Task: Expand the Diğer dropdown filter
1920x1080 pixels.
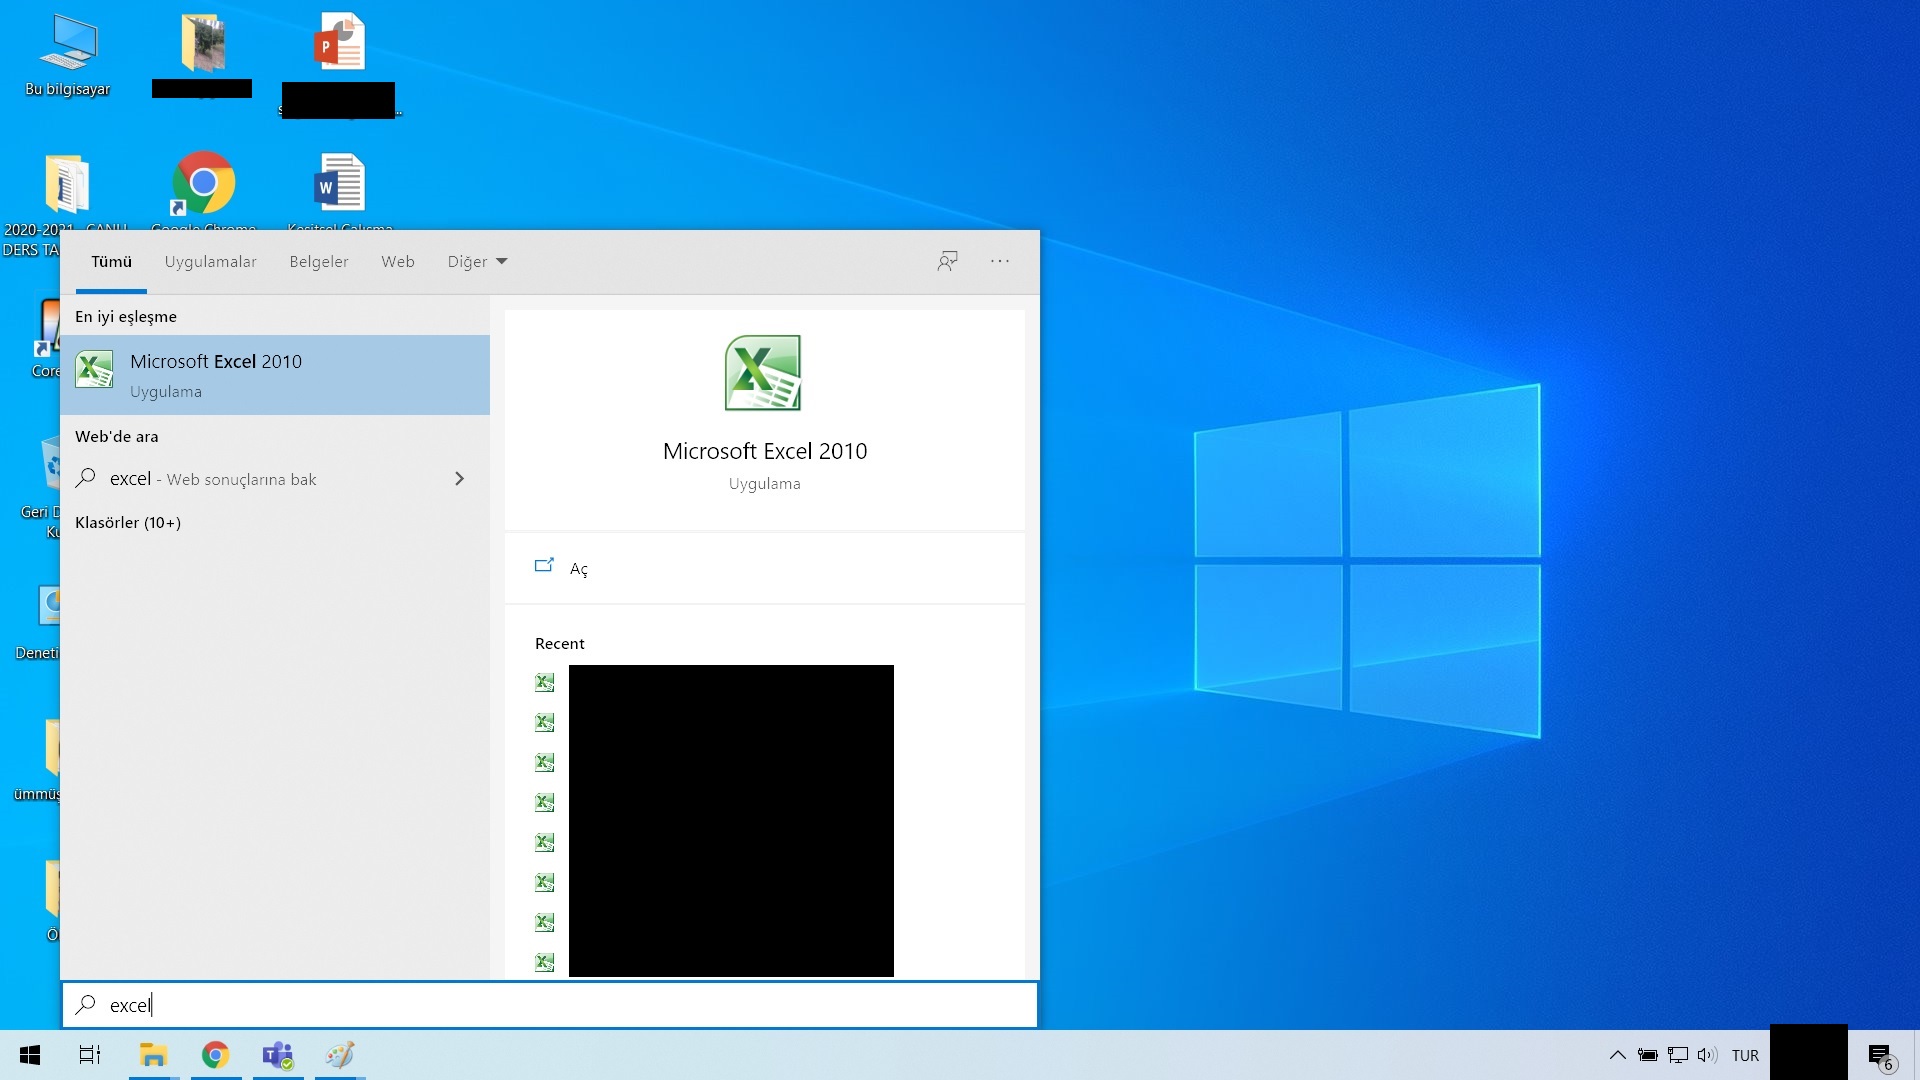Action: click(477, 262)
